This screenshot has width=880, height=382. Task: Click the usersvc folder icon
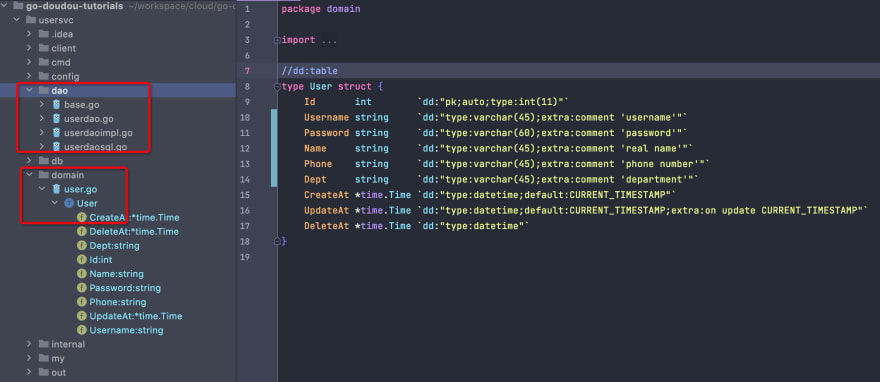(x=31, y=20)
